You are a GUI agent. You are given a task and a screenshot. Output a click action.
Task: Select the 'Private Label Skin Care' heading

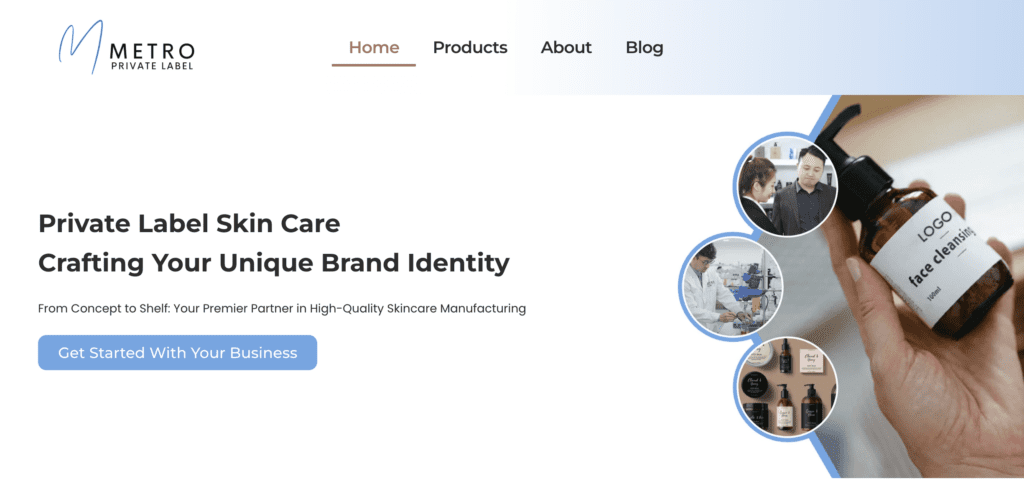(189, 224)
